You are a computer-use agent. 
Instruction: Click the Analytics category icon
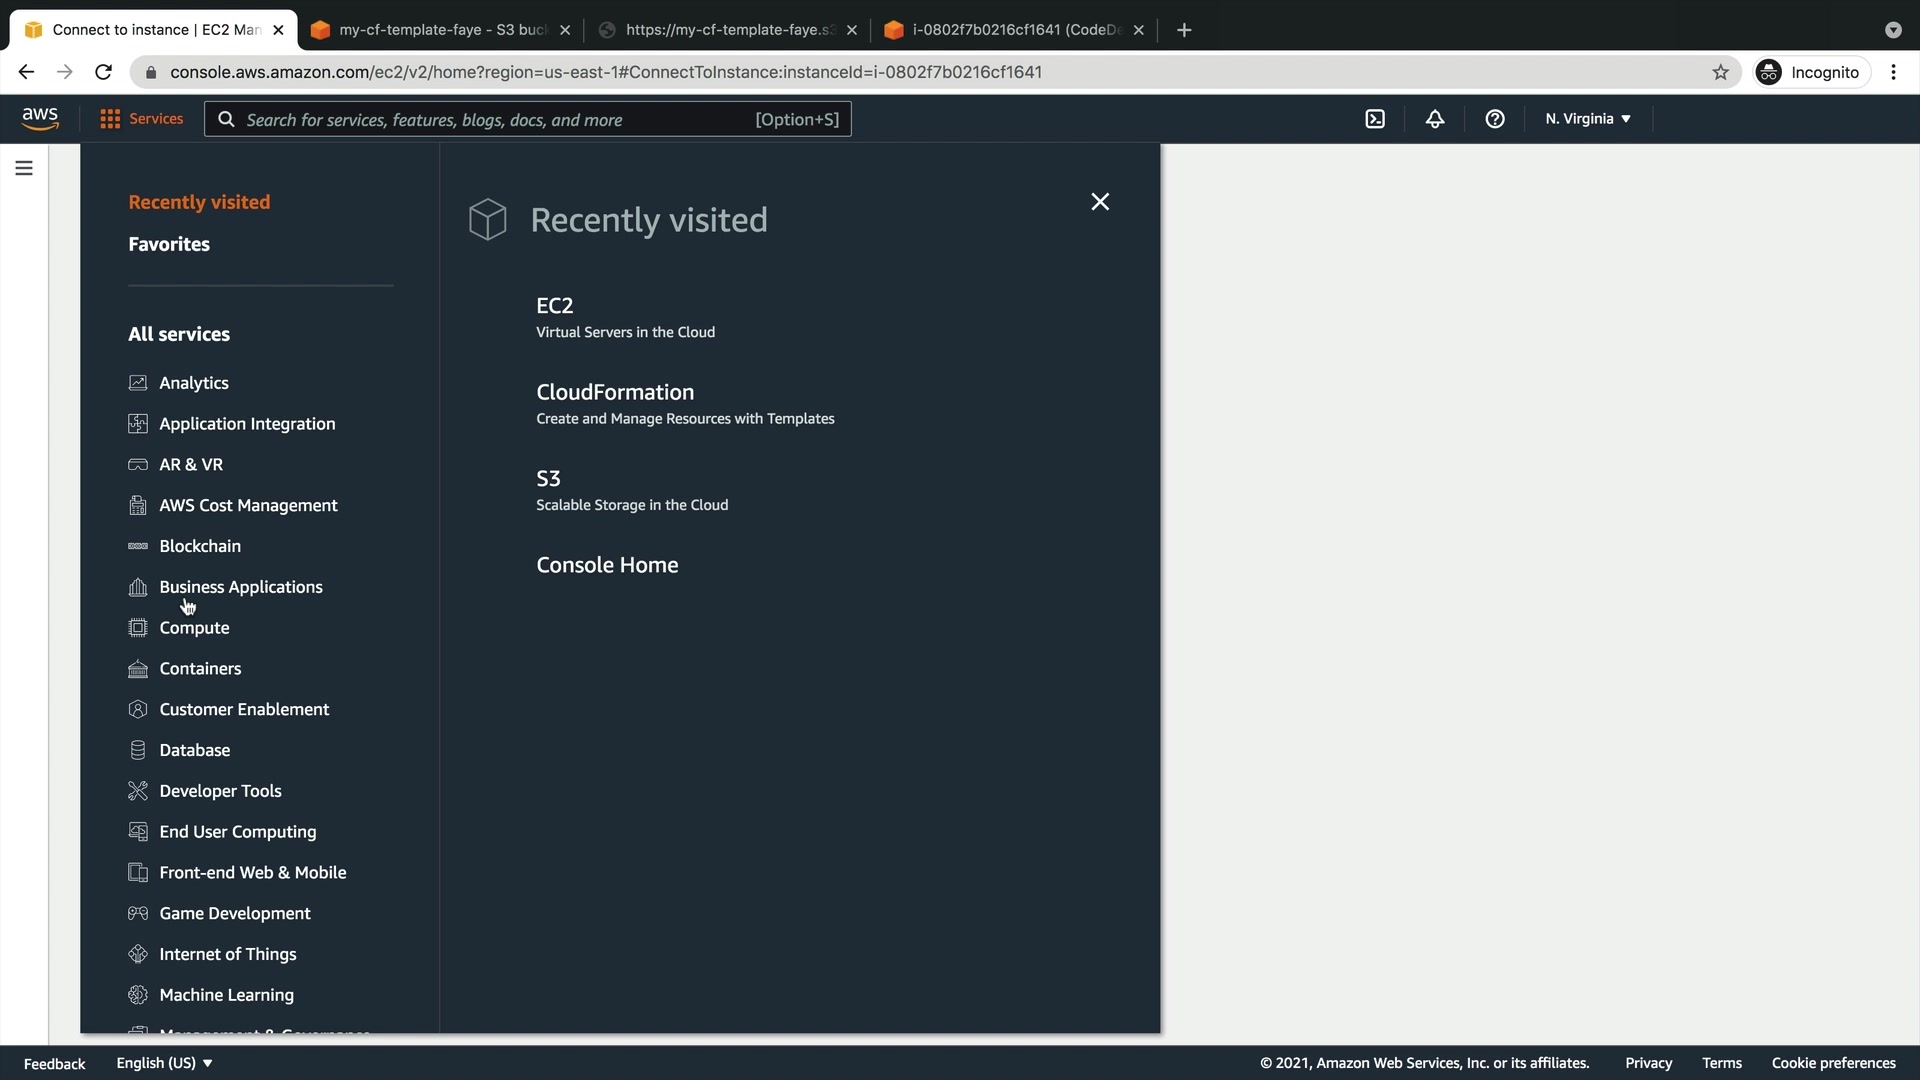coord(138,383)
